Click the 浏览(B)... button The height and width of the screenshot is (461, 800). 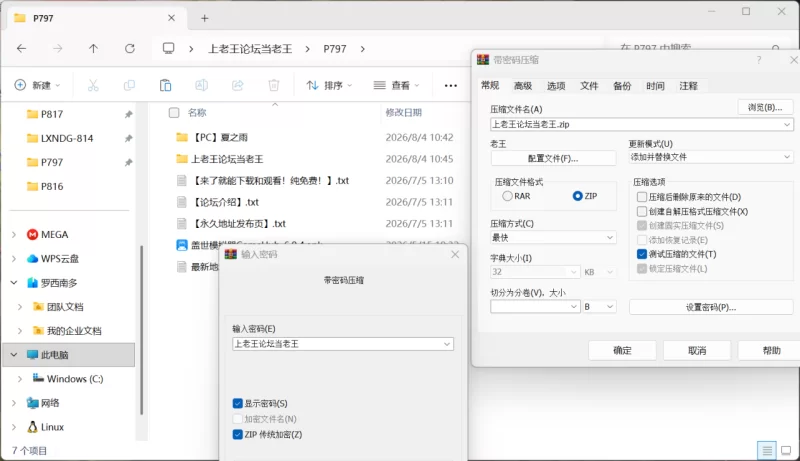click(x=765, y=107)
